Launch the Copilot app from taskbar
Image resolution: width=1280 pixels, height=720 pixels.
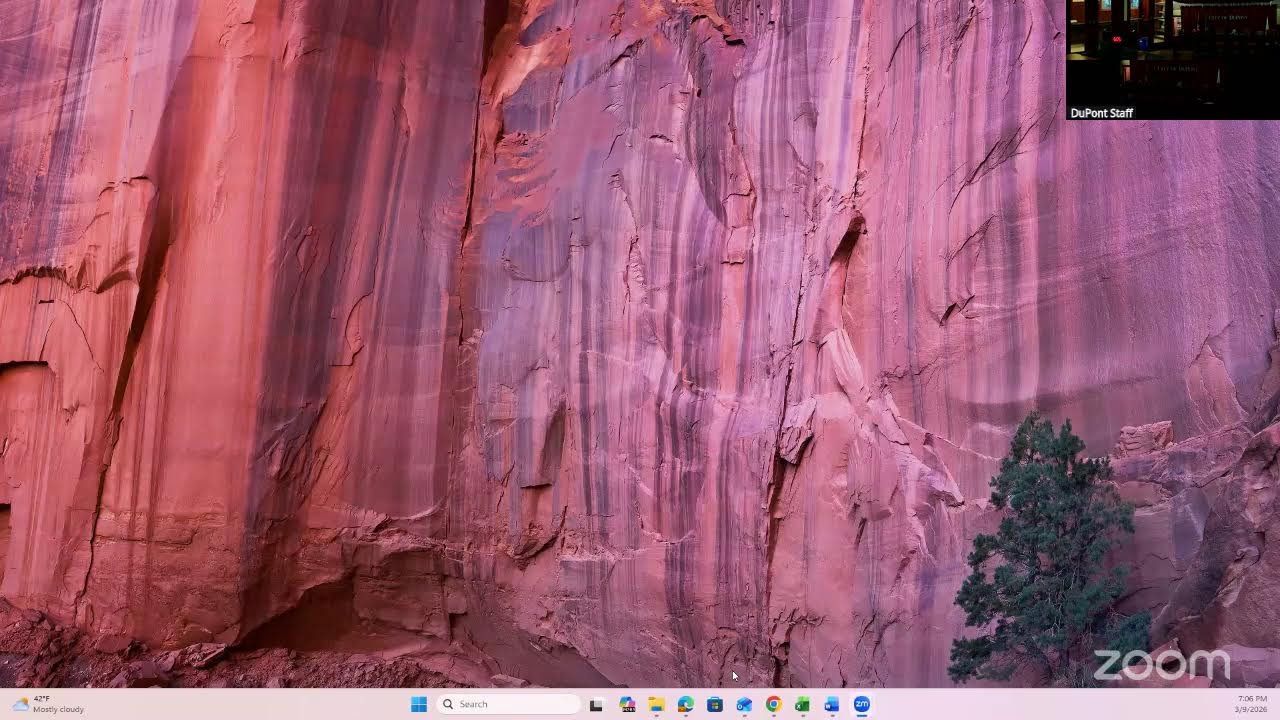627,704
